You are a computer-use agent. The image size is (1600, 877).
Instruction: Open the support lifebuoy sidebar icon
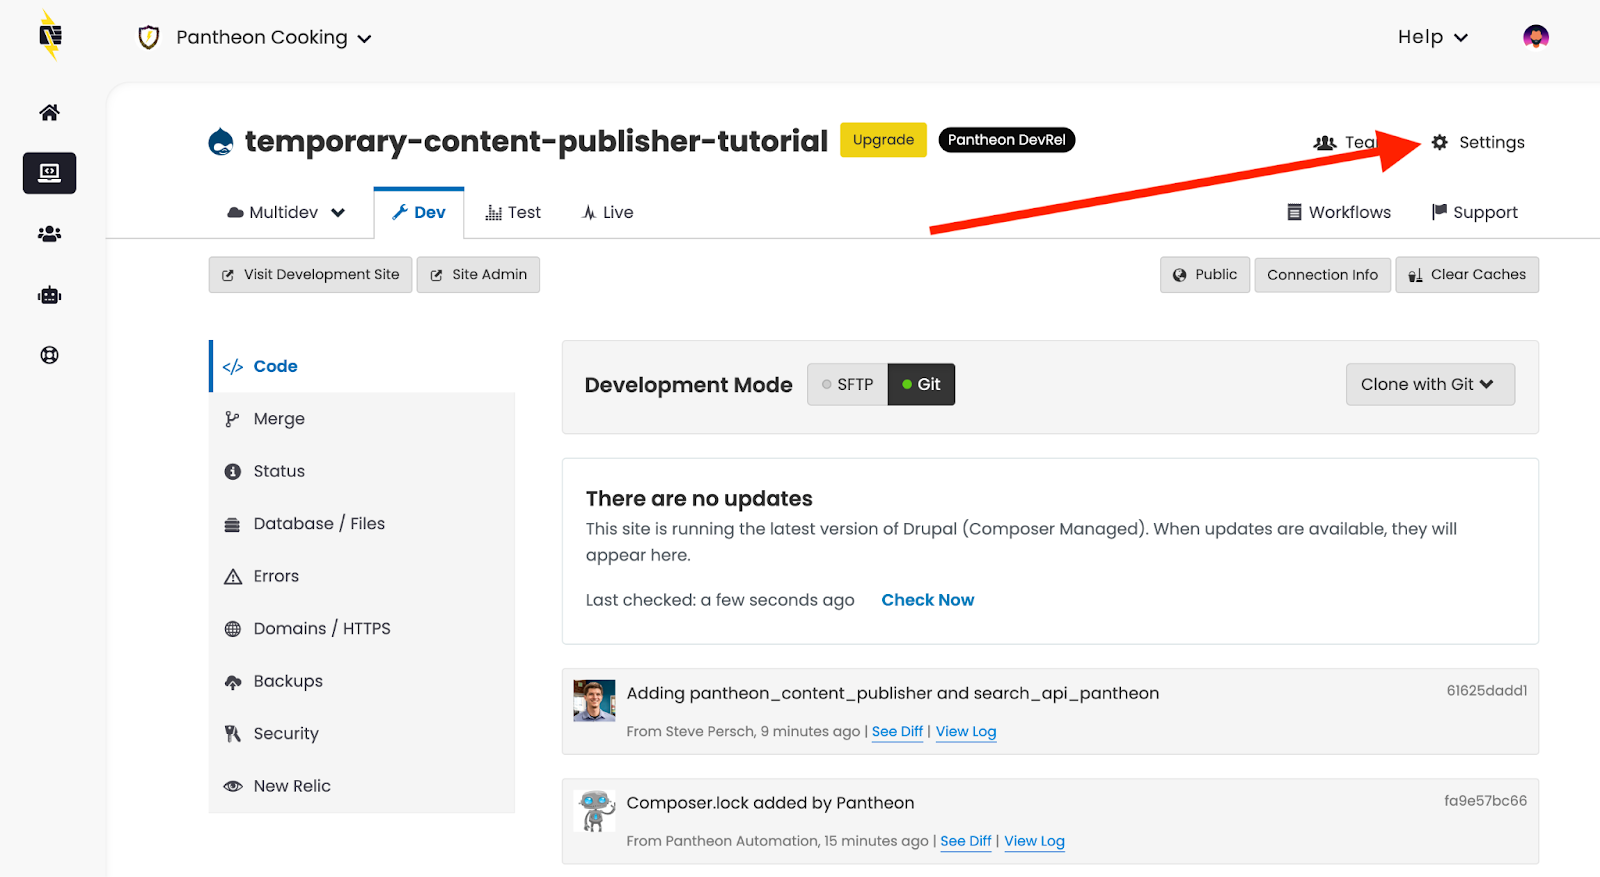pyautogui.click(x=49, y=355)
